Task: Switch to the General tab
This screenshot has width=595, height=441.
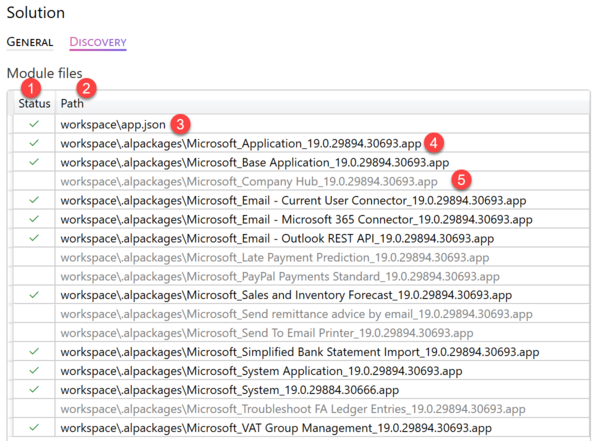Action: (30, 42)
